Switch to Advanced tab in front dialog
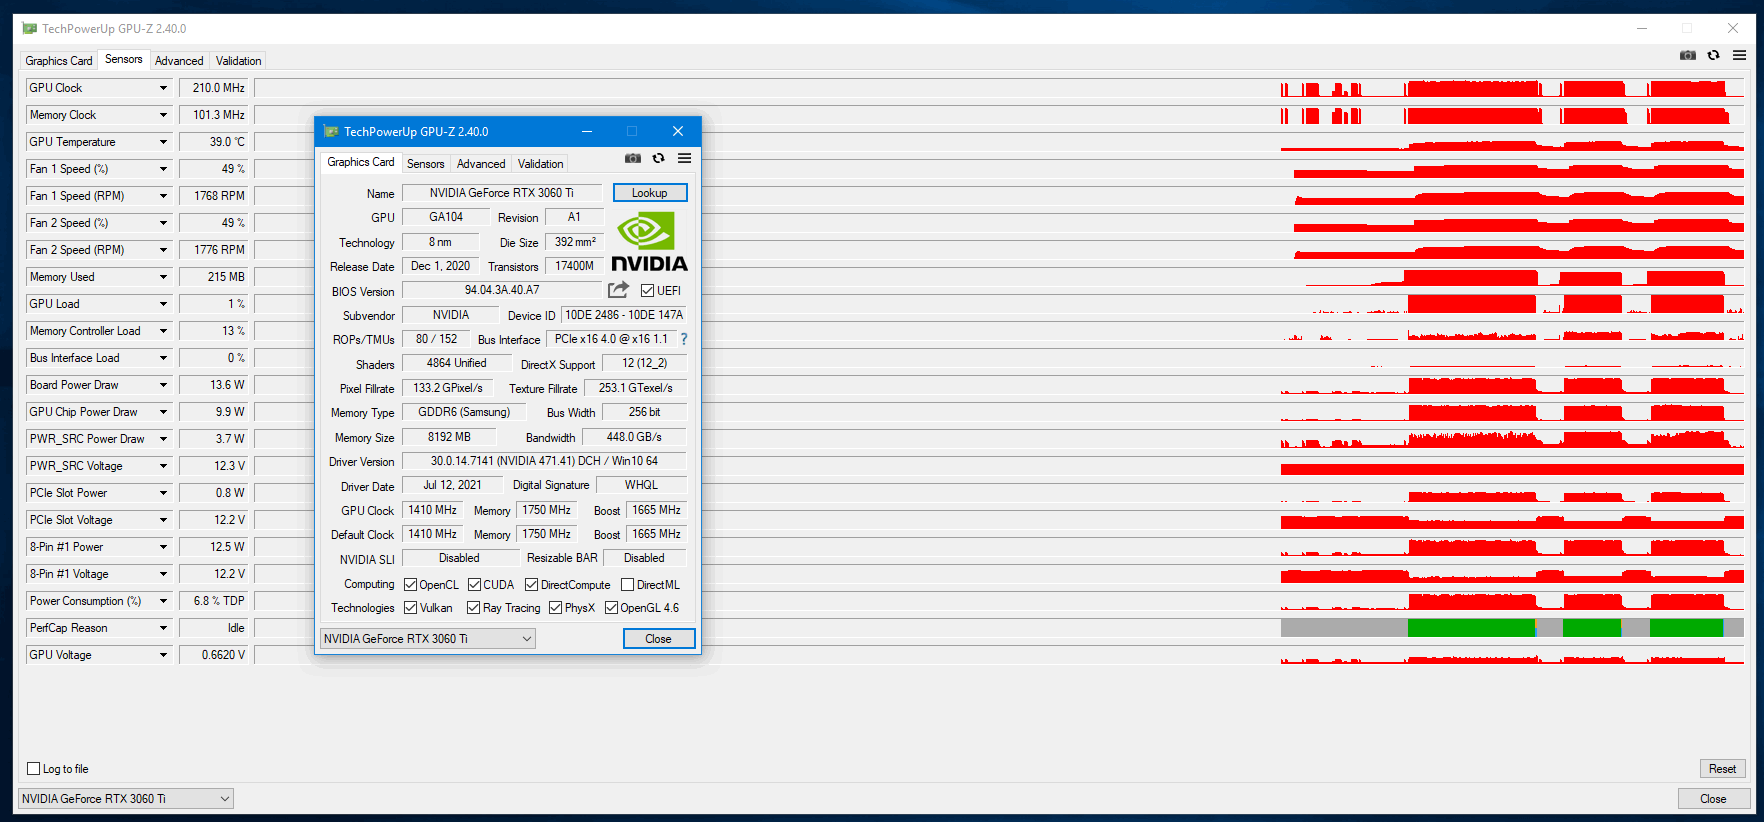Screen dimensions: 1764x822 [x=481, y=164]
